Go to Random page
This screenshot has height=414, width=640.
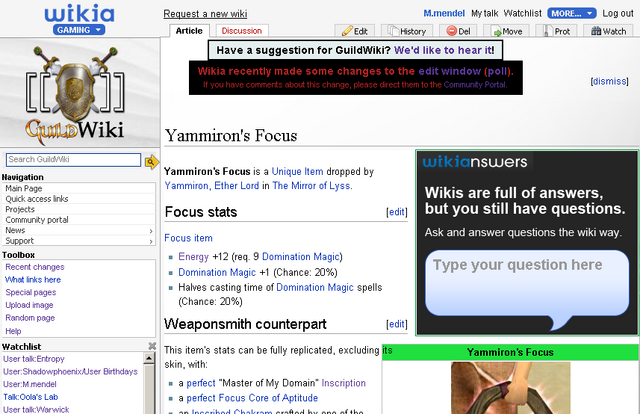(x=30, y=318)
